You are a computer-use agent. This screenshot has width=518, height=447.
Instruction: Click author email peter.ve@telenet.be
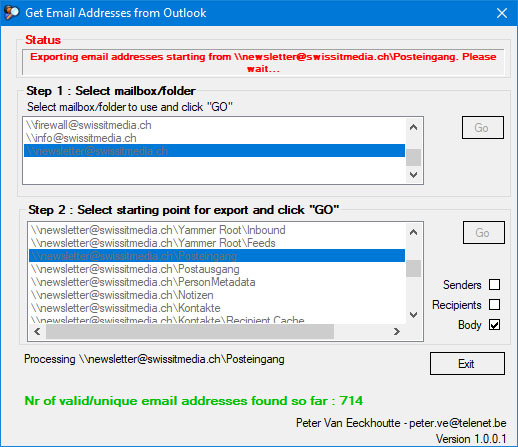458,423
